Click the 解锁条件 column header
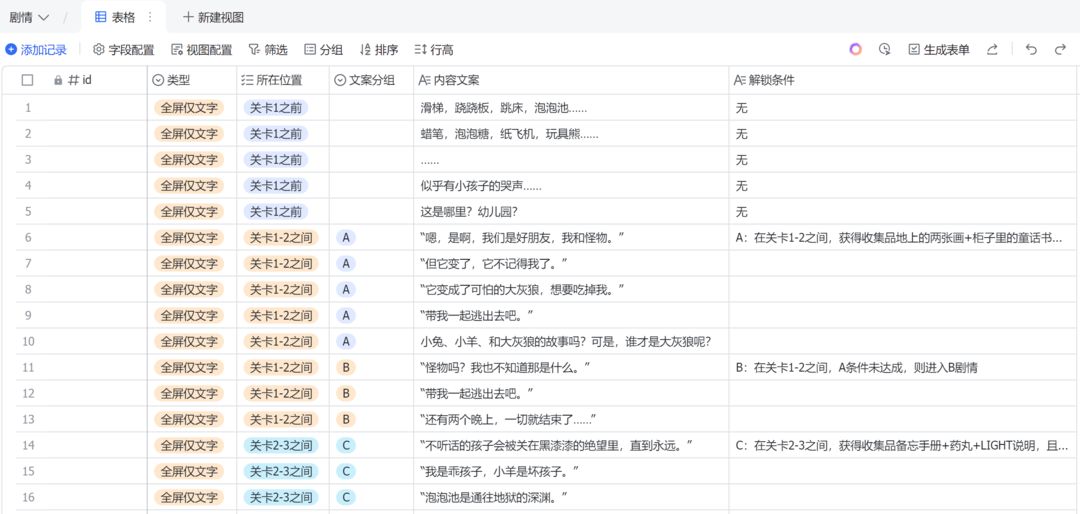 point(904,80)
